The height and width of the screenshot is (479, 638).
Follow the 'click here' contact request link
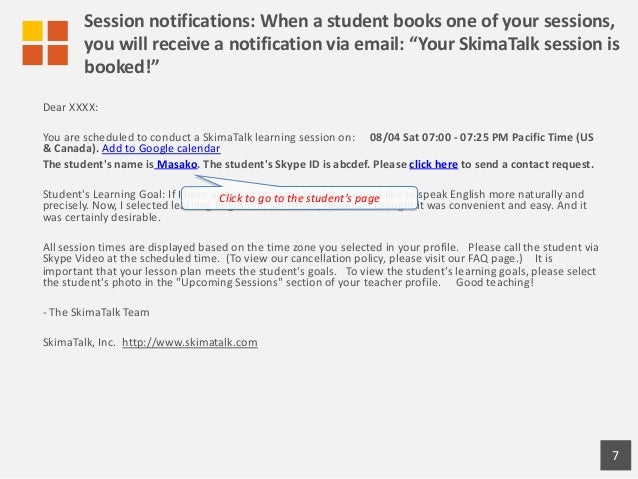coord(433,164)
